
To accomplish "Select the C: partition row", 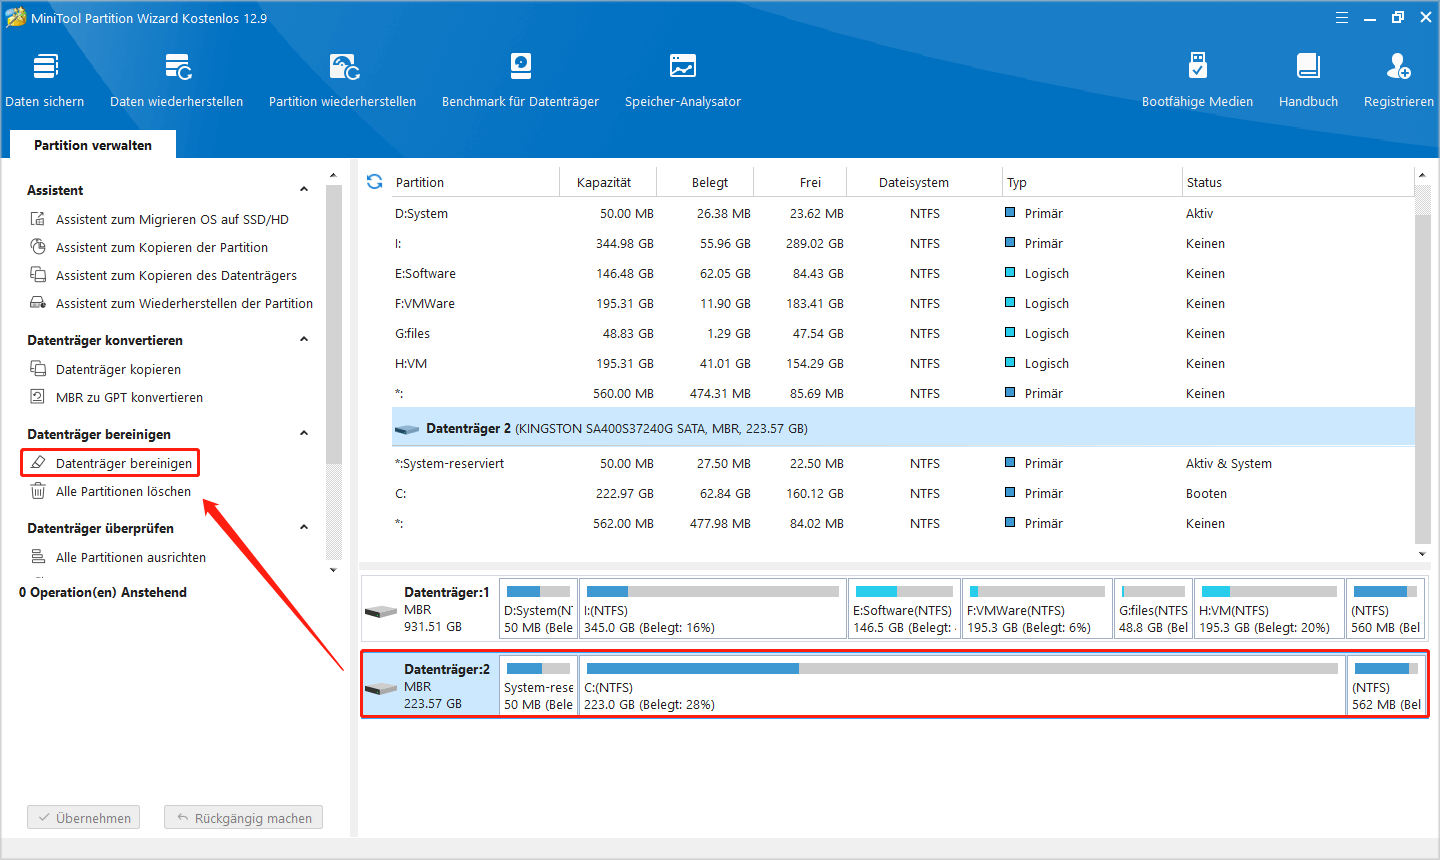I will (903, 493).
